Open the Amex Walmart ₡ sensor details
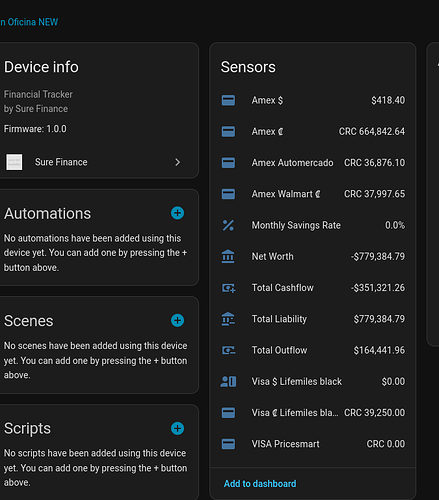 tap(313, 194)
